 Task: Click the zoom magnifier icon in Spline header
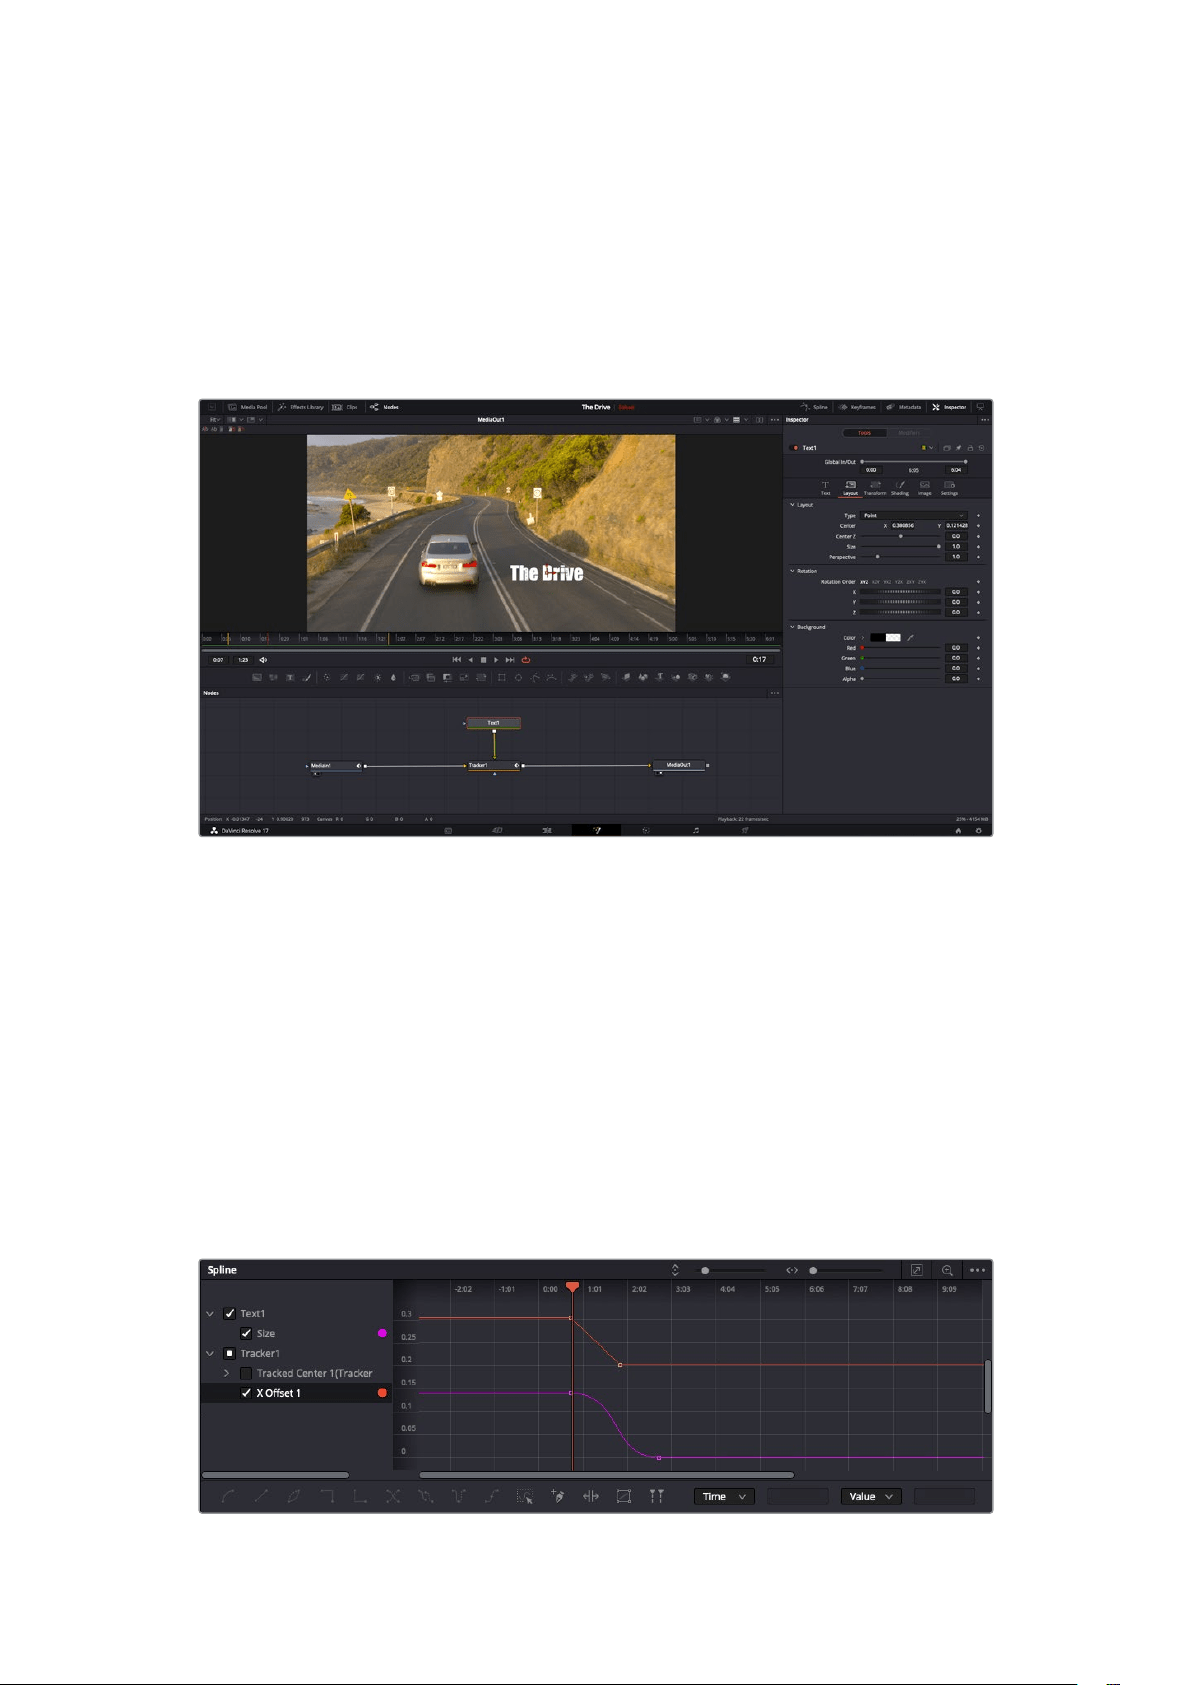click(x=947, y=1270)
